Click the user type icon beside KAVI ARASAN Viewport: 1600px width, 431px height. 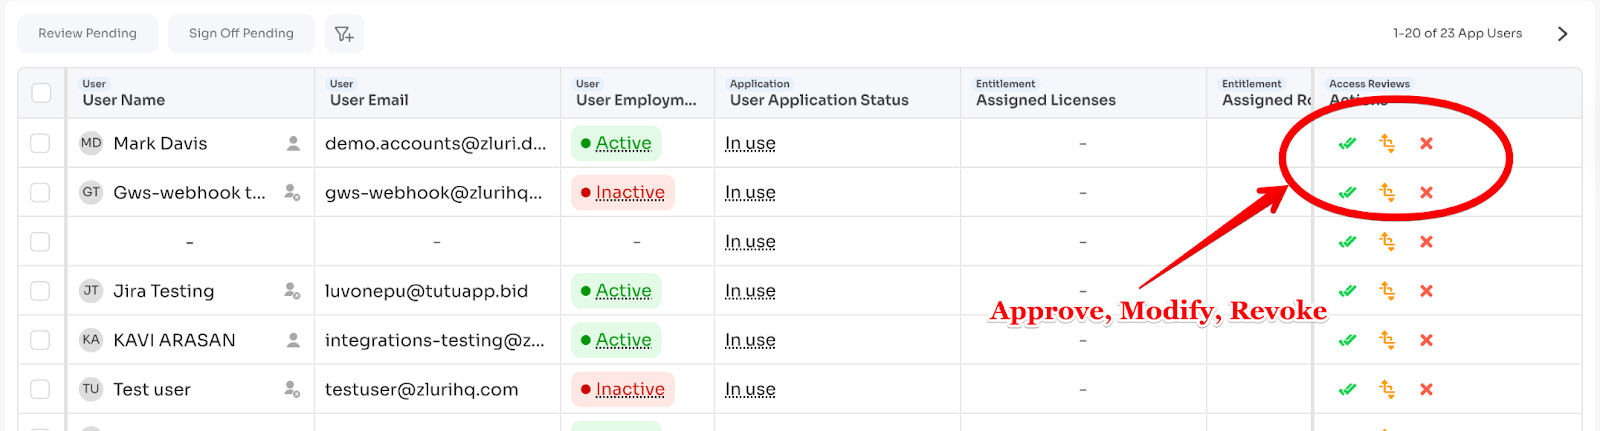pos(293,340)
